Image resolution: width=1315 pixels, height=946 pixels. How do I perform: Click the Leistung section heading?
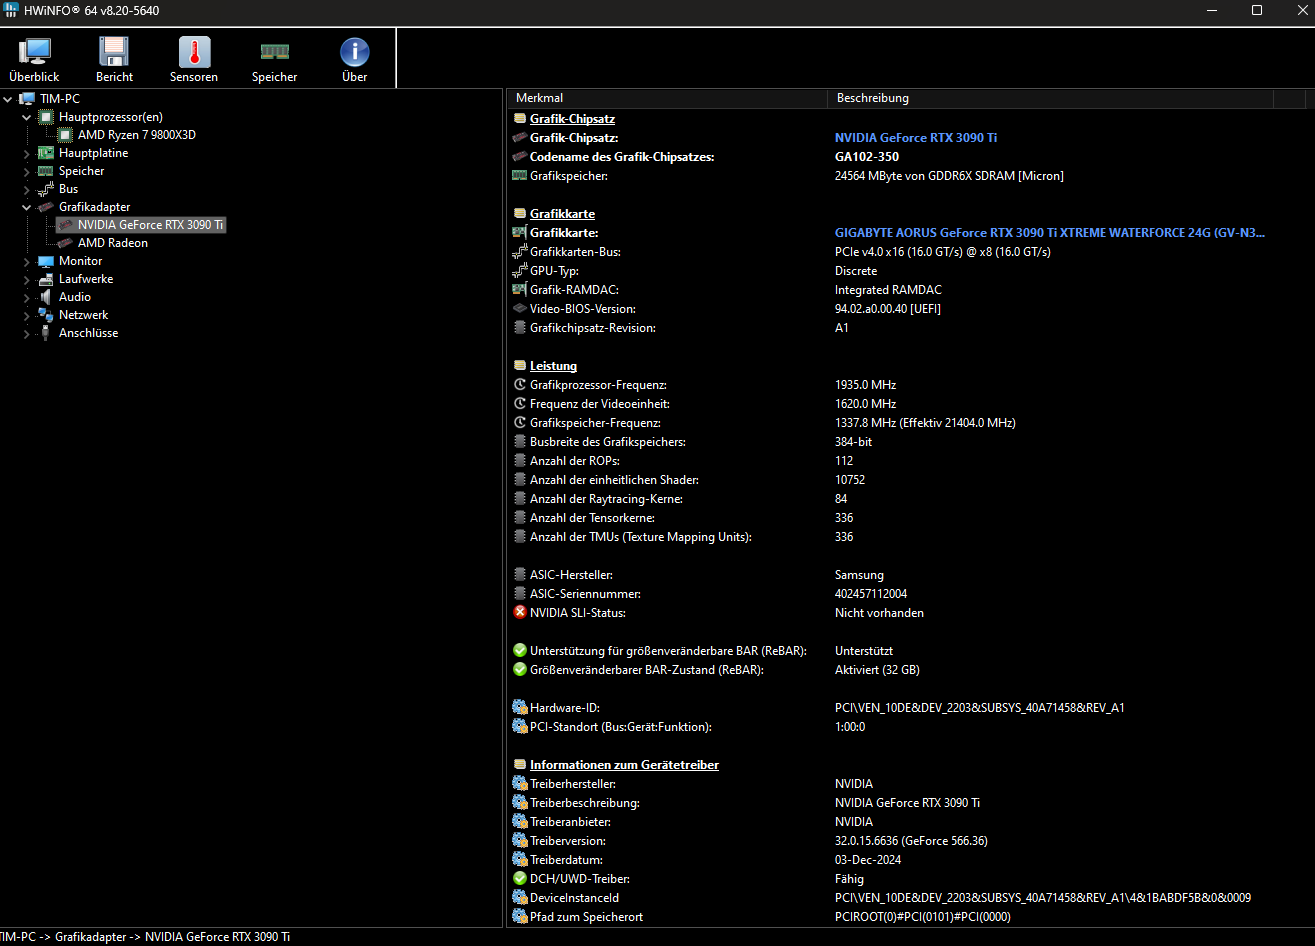coord(553,366)
